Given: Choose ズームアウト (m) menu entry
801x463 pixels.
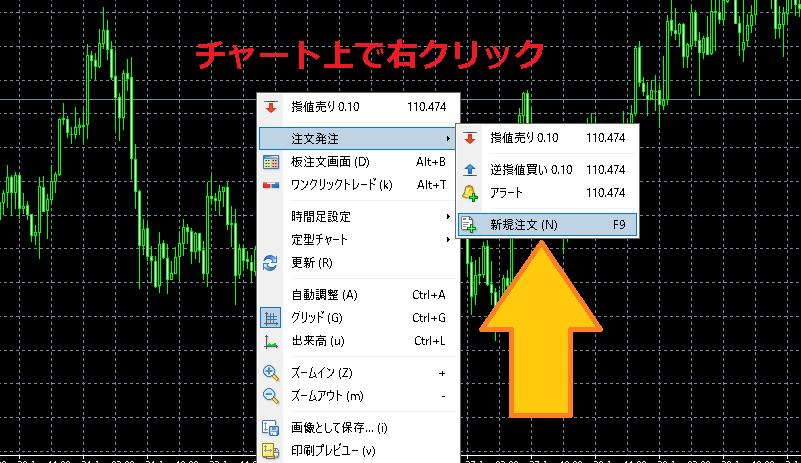Looking at the screenshot, I should 358,396.
